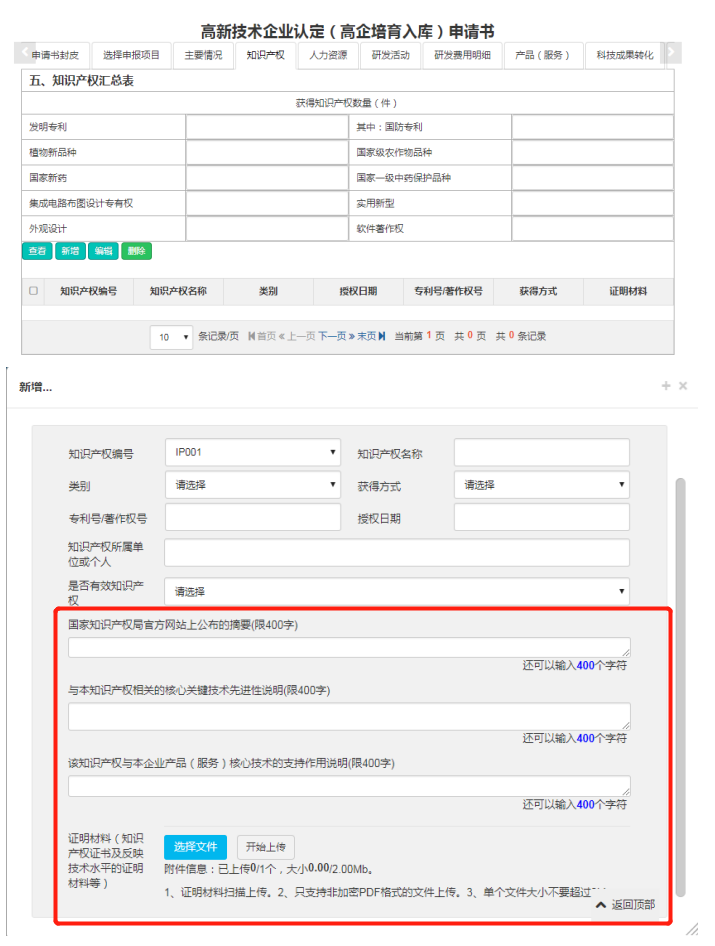Viewport: 715px width, 946px height.
Task: Jump to first page via 首页
Action: click(261, 336)
